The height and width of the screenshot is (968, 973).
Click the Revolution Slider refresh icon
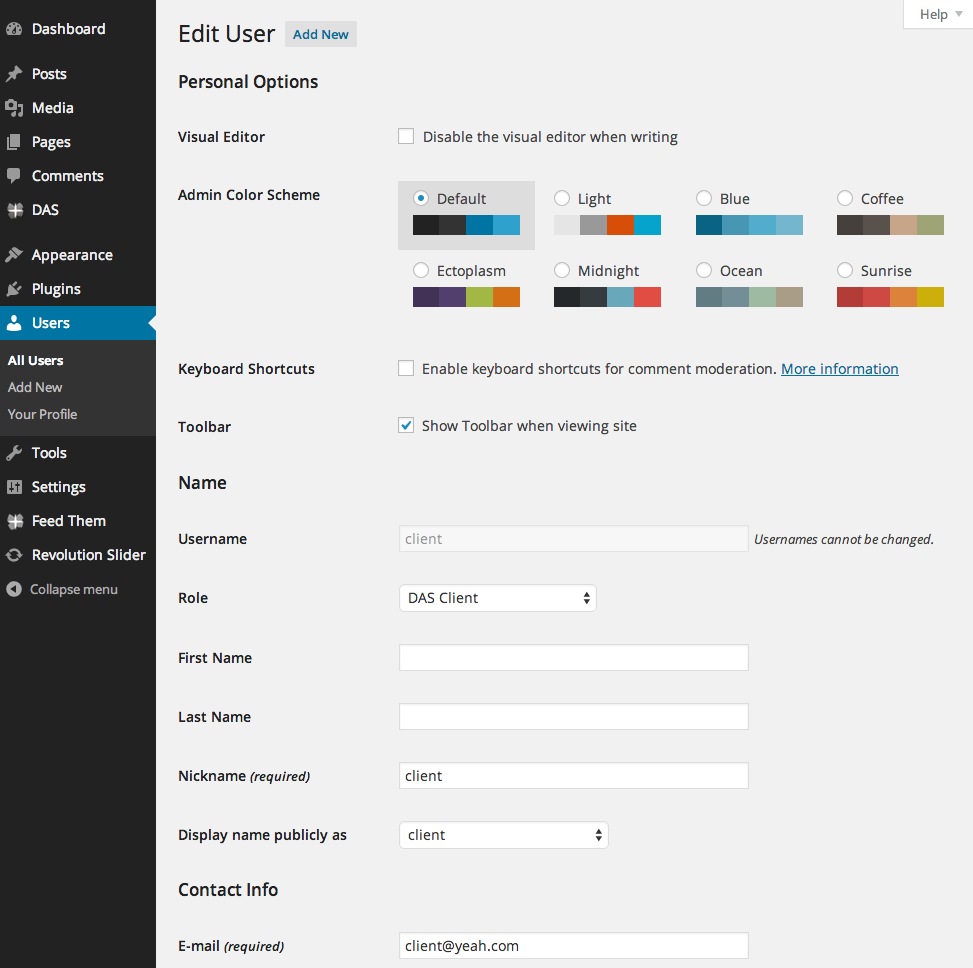[x=14, y=555]
